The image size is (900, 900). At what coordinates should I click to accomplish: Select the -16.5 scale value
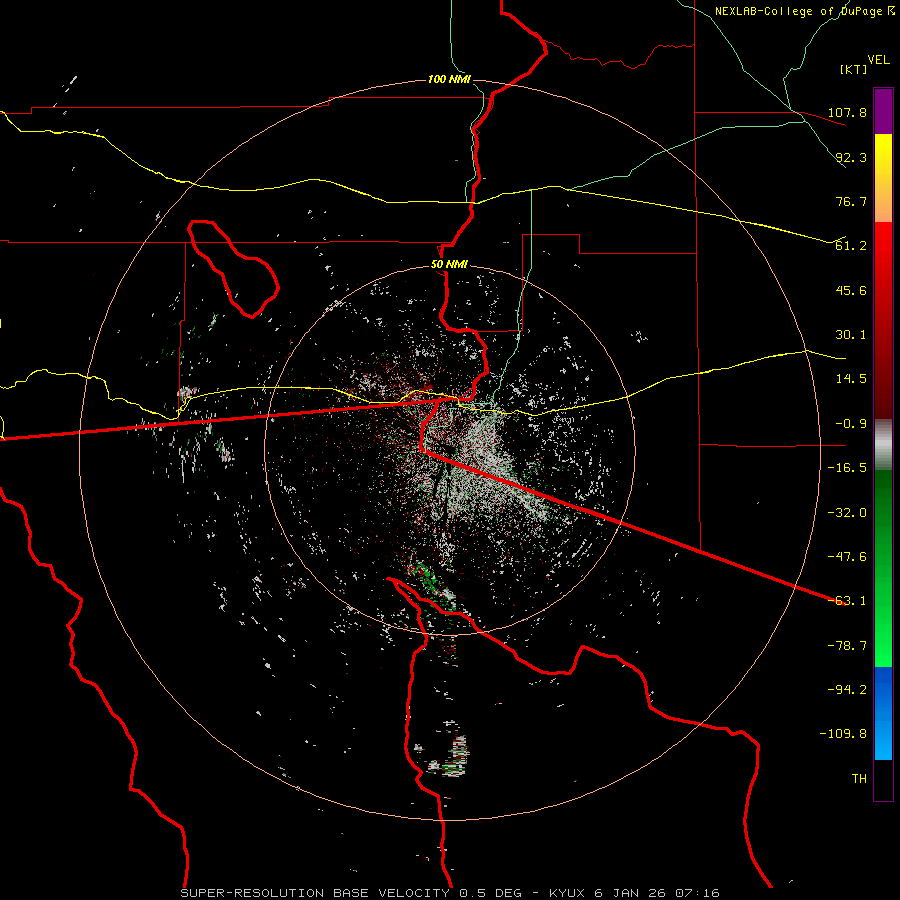(847, 468)
